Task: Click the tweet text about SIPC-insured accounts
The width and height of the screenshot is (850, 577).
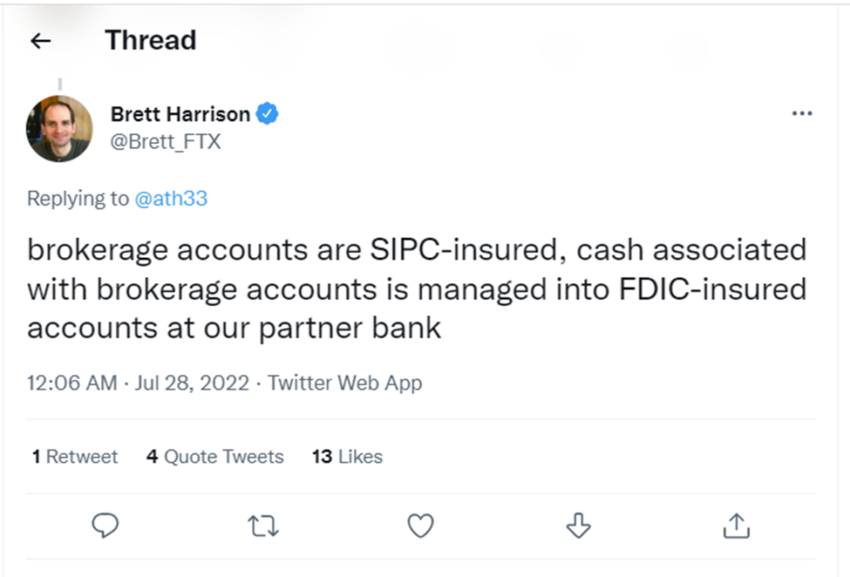Action: coord(417,288)
